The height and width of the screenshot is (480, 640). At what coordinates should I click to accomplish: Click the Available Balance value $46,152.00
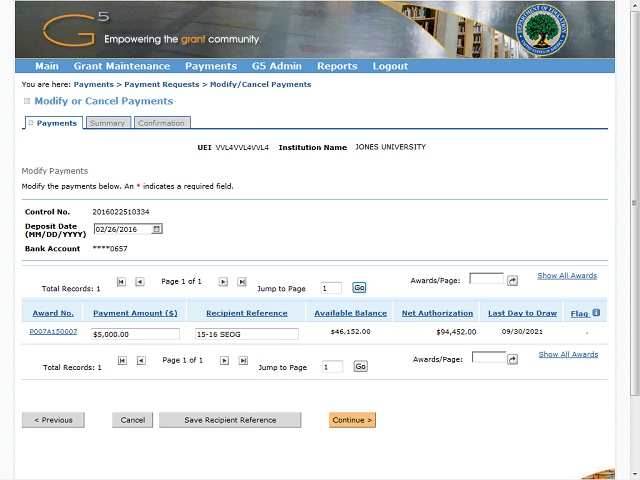coord(351,331)
